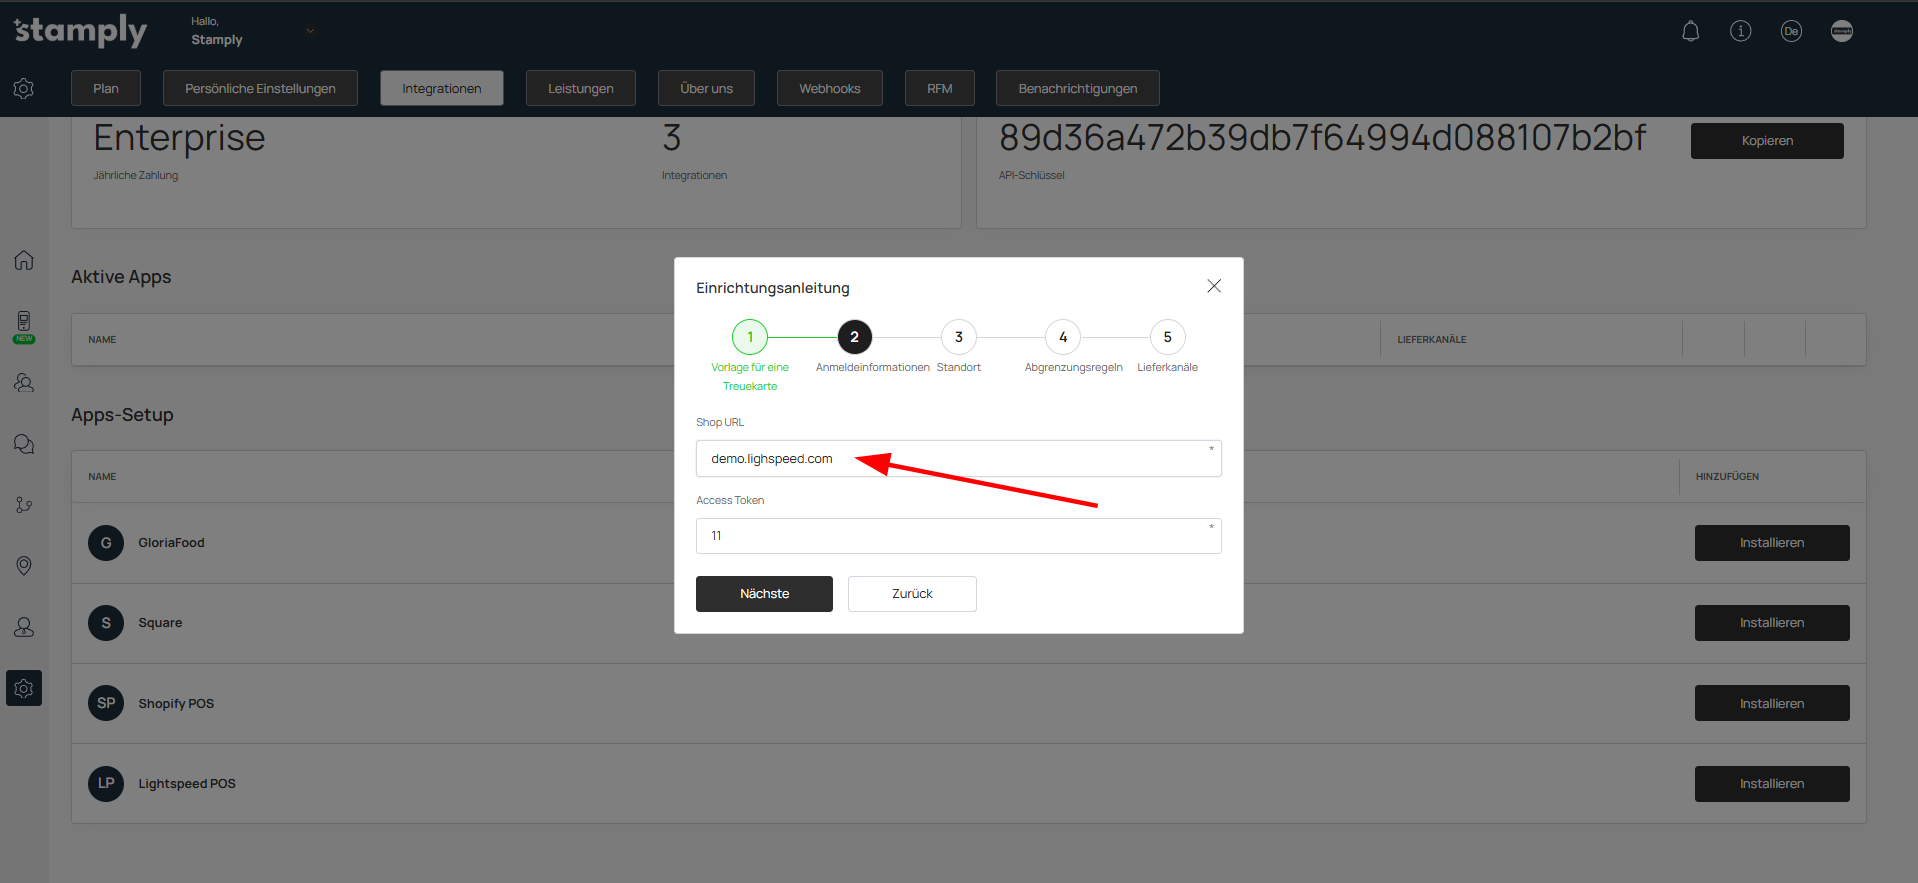Go to home via sidebar icon
This screenshot has height=883, width=1918.
(x=24, y=261)
